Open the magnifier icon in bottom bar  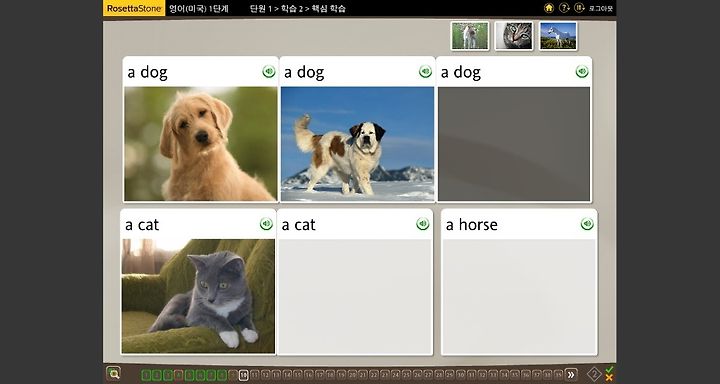(x=113, y=373)
